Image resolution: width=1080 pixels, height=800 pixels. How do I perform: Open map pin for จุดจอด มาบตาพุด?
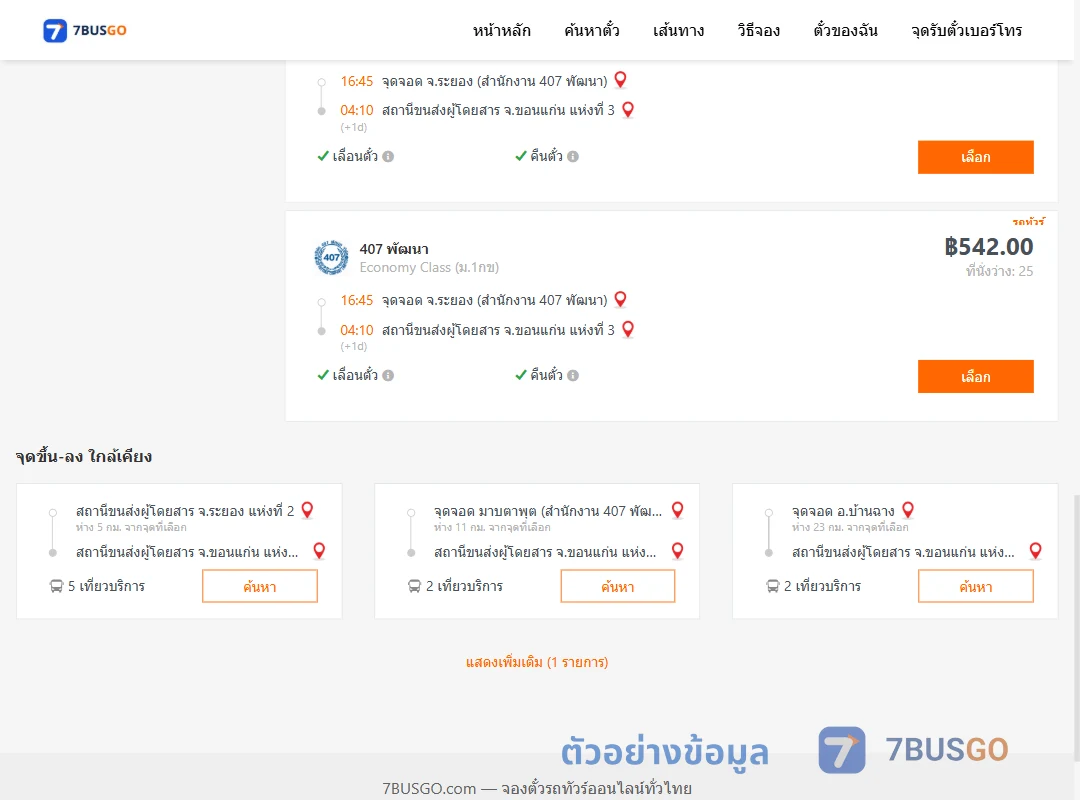(678, 510)
